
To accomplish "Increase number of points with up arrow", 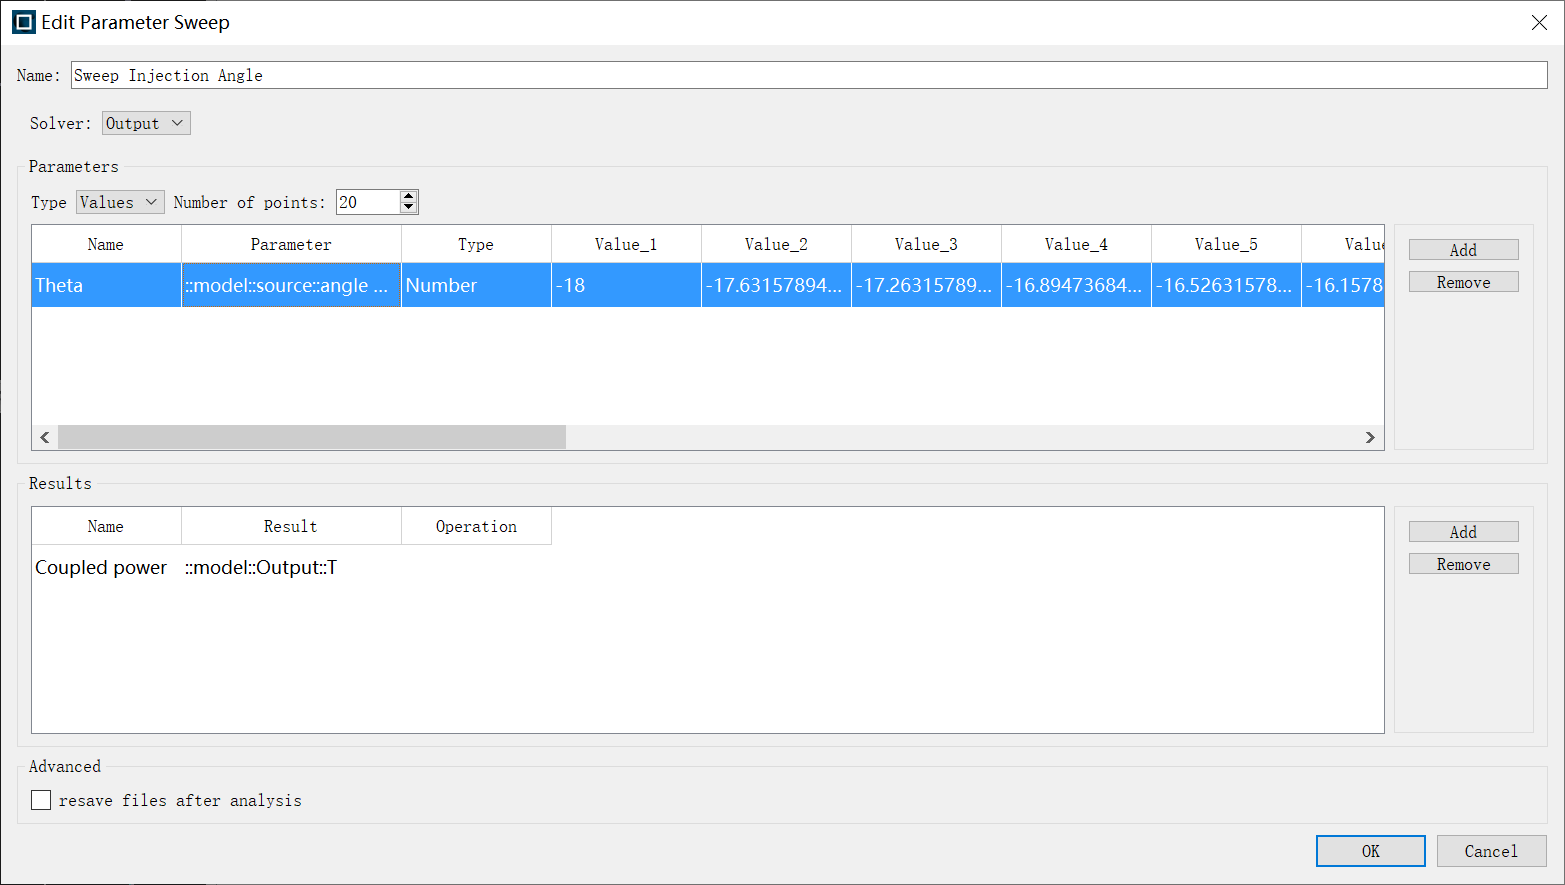I will coord(408,196).
